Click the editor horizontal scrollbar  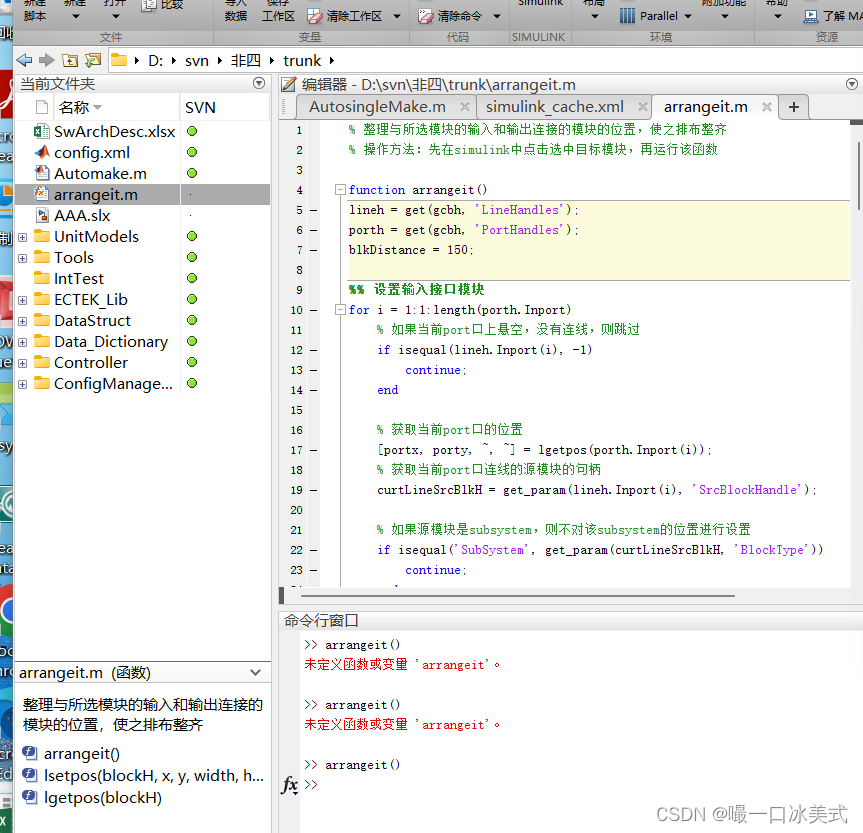click(517, 596)
